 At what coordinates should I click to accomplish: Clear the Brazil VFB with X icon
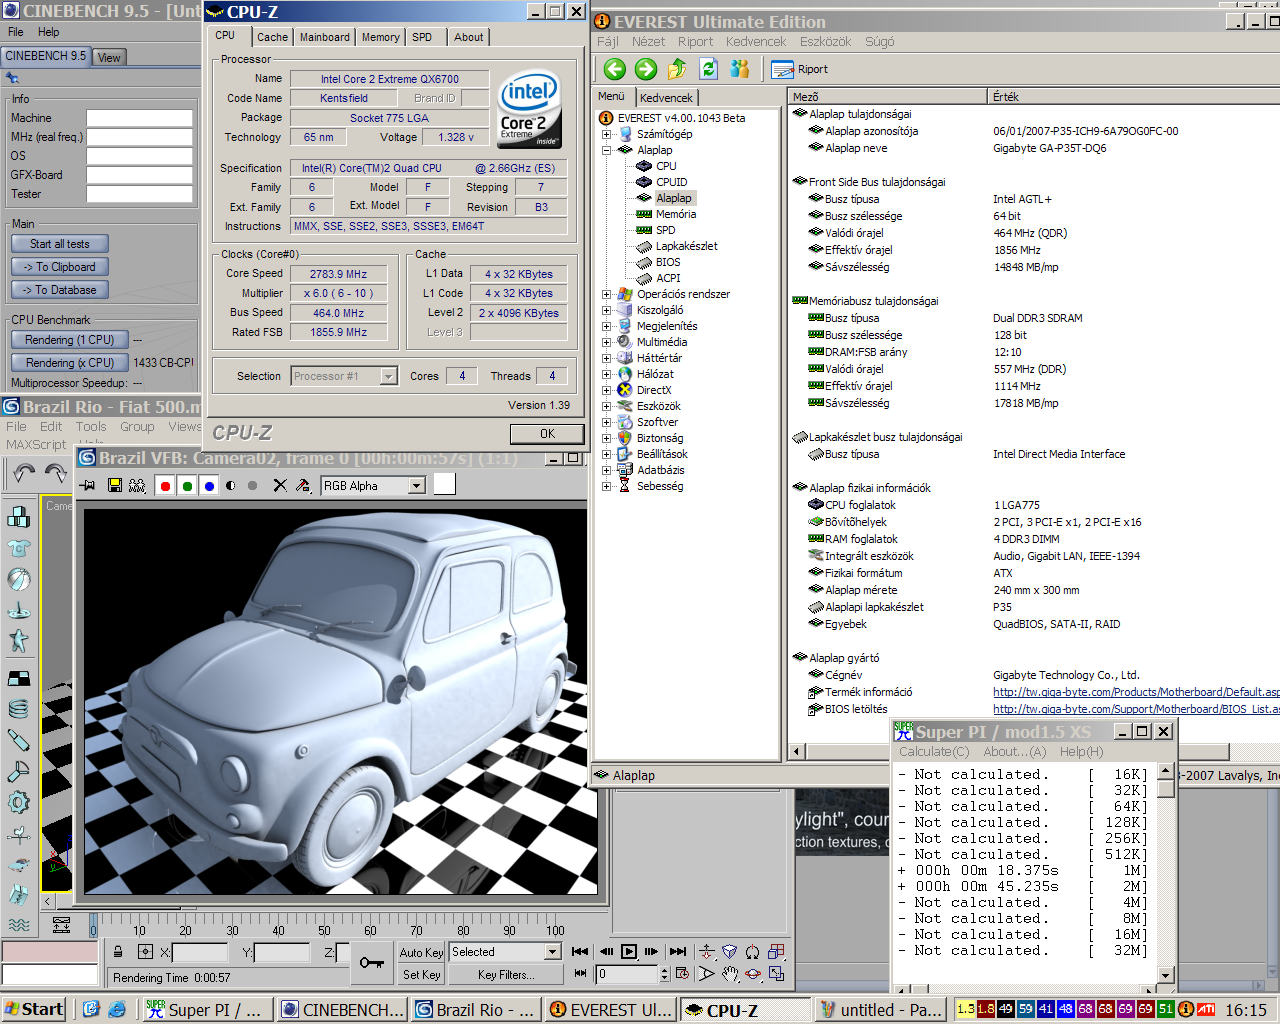280,486
